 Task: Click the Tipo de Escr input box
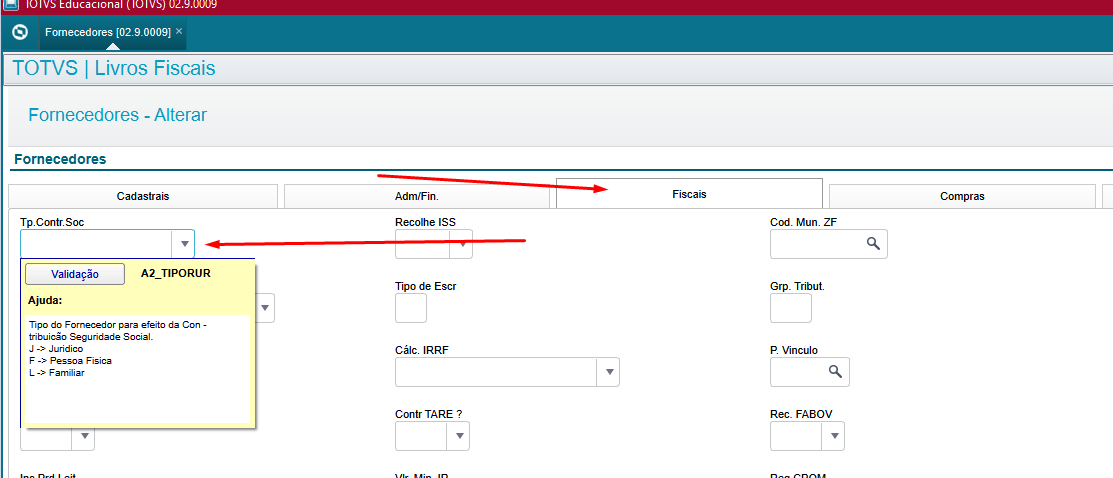411,308
